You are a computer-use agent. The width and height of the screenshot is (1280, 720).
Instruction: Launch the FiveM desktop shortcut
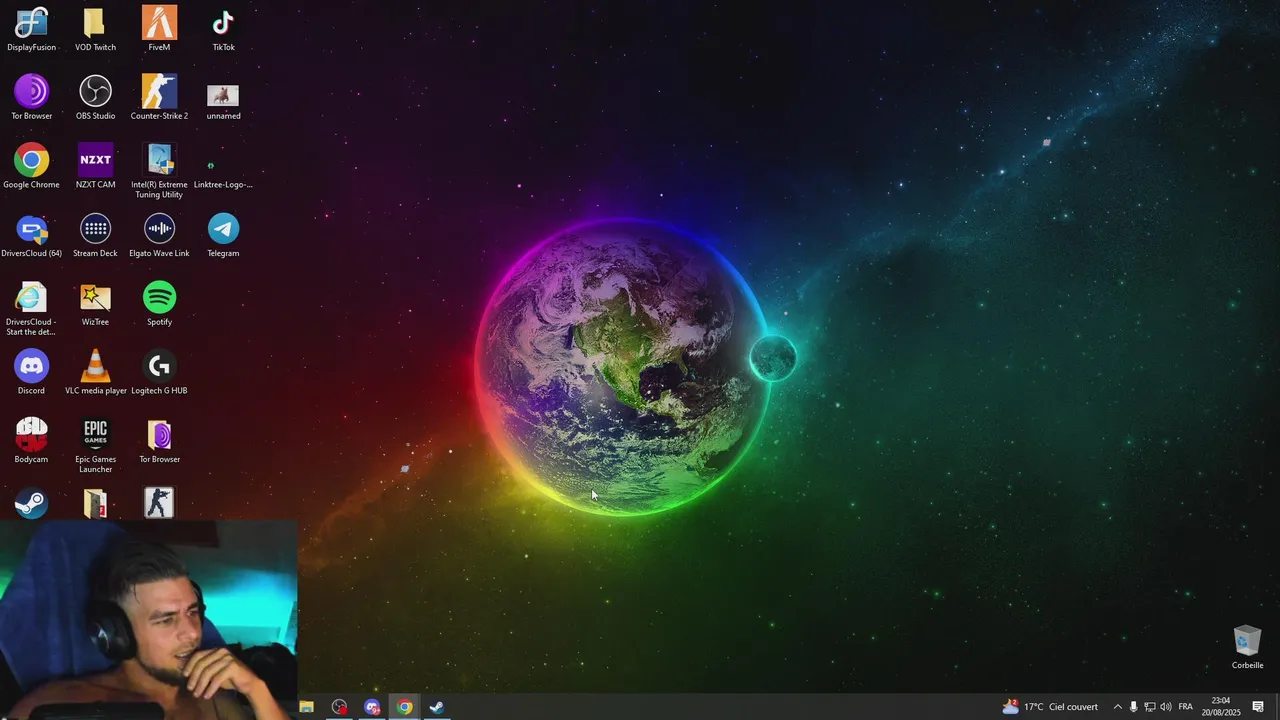(159, 29)
